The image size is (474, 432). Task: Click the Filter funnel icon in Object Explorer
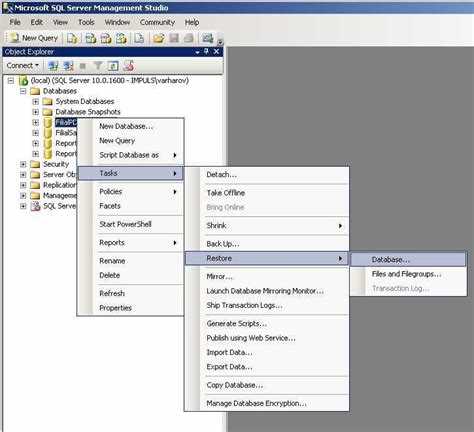pyautogui.click(x=98, y=66)
